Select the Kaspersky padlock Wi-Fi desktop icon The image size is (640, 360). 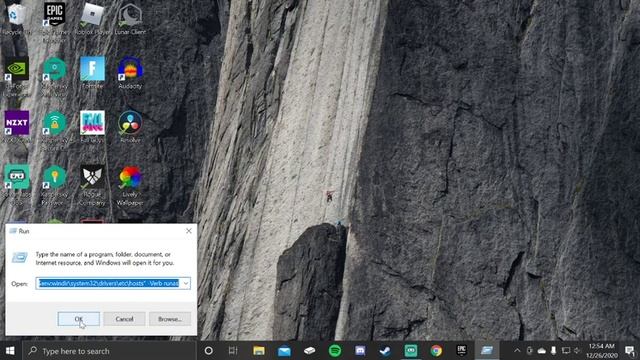54,130
